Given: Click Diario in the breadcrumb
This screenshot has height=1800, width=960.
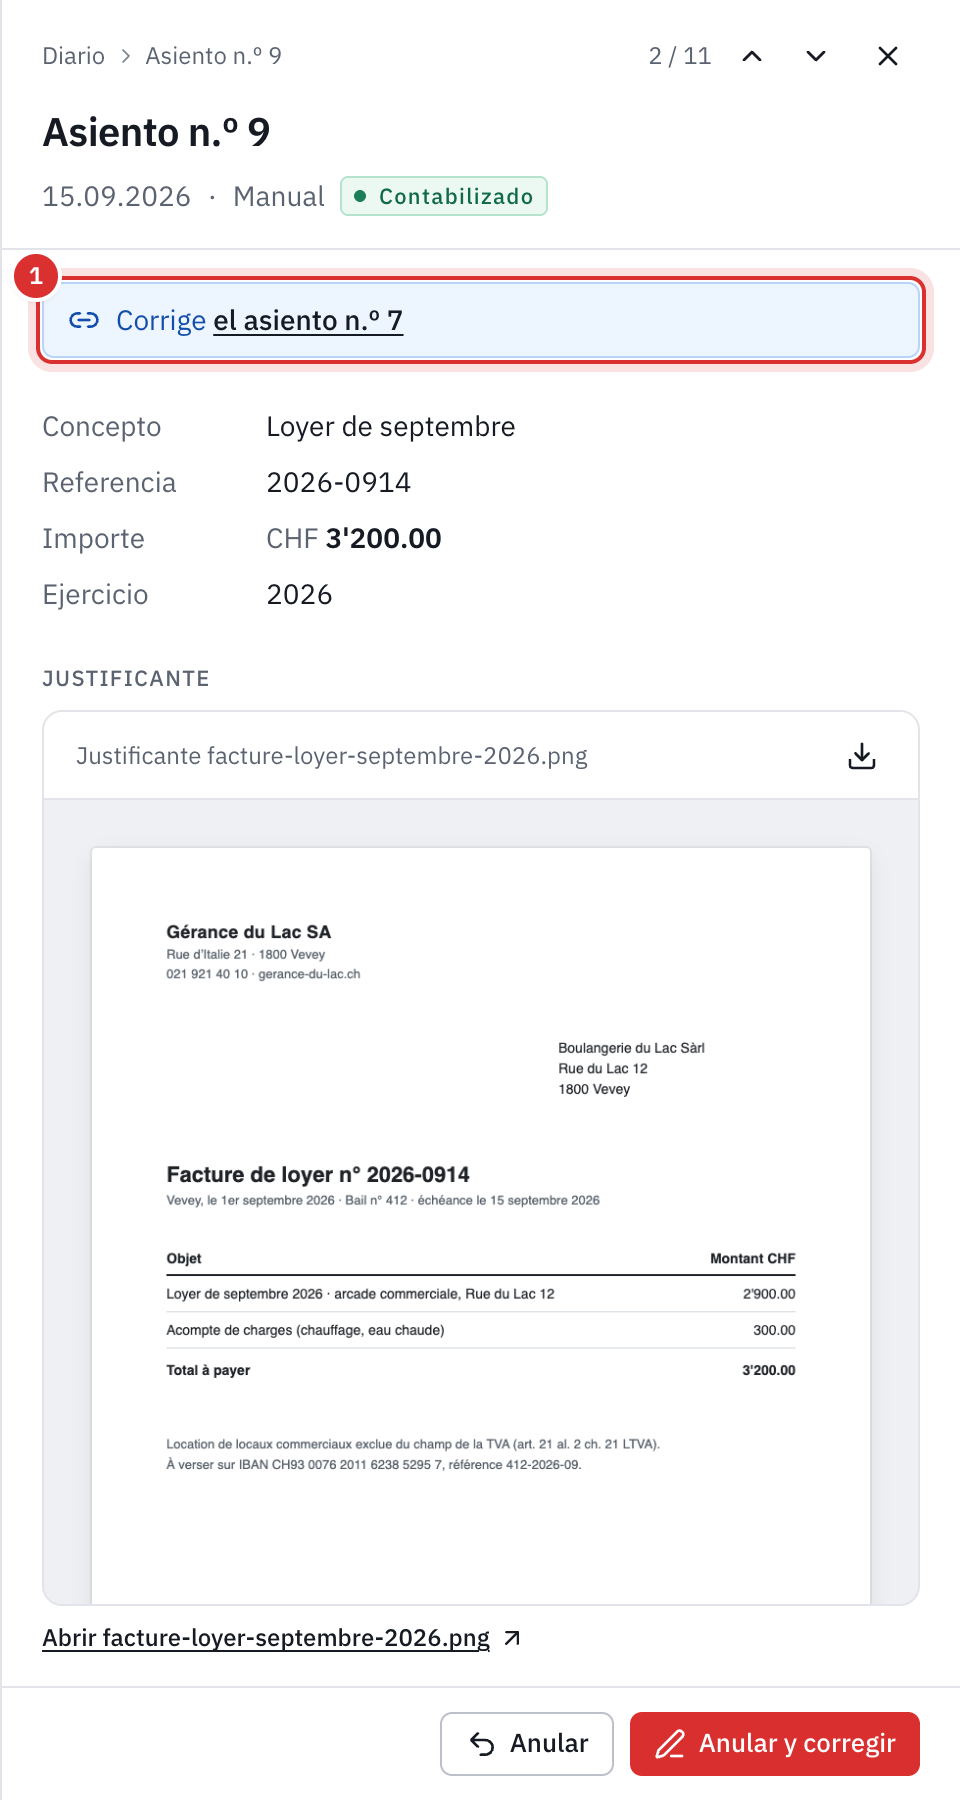Looking at the screenshot, I should (73, 56).
